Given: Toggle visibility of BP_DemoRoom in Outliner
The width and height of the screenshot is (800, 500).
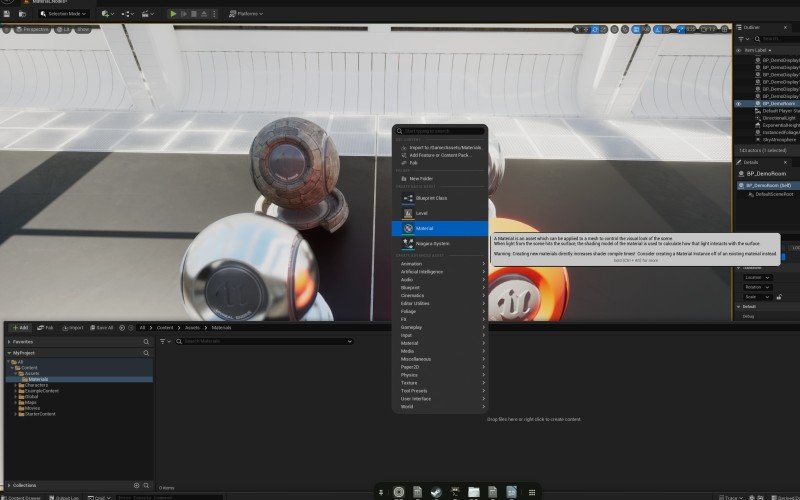Looking at the screenshot, I should pyautogui.click(x=738, y=104).
